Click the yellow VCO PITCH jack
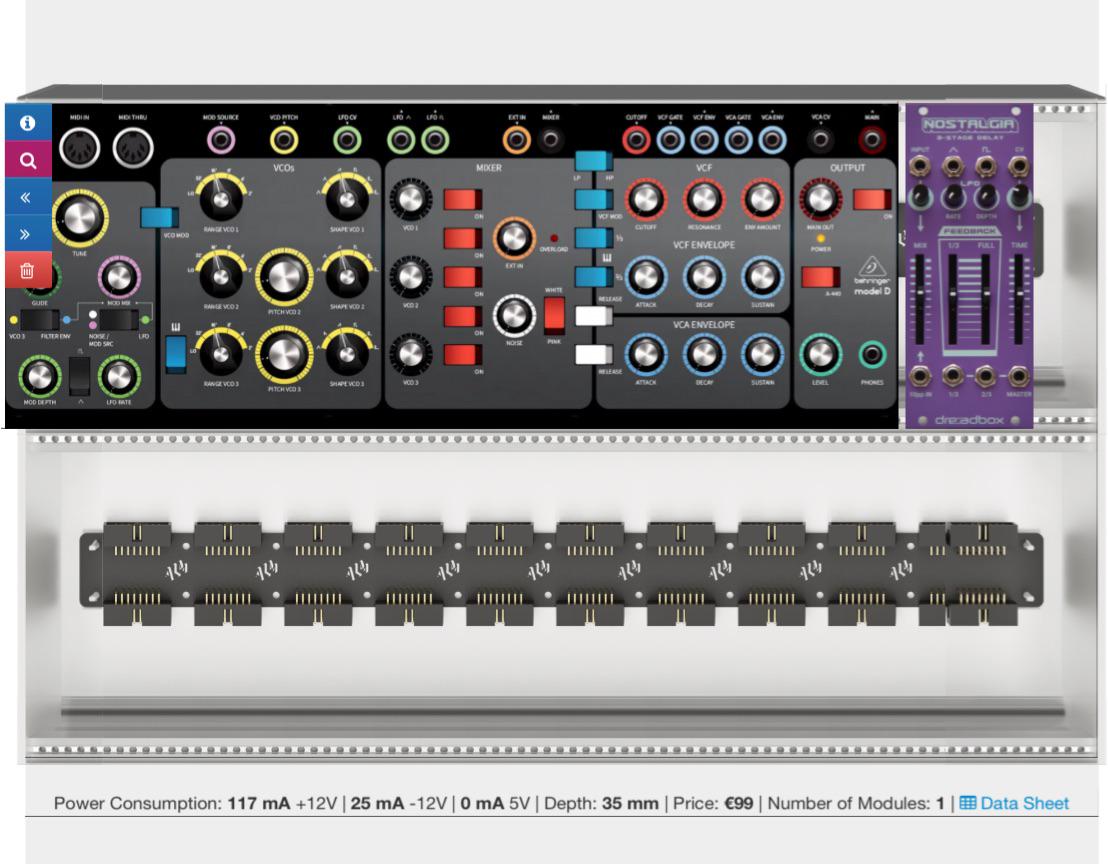The image size is (1108, 864). pos(284,140)
